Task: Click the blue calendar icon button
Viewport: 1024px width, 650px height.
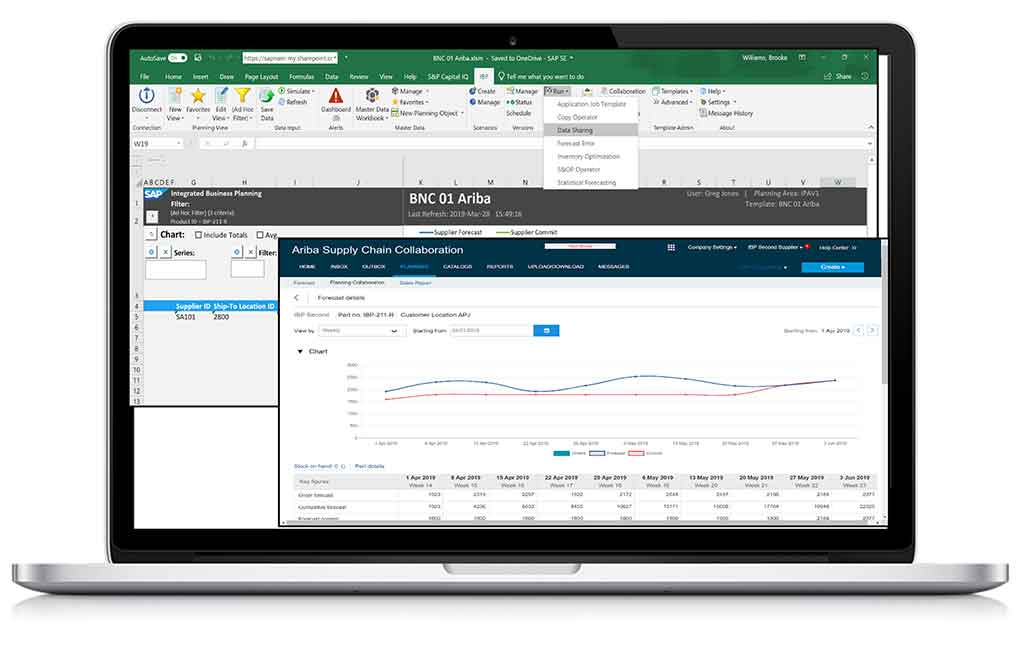Action: (x=547, y=331)
